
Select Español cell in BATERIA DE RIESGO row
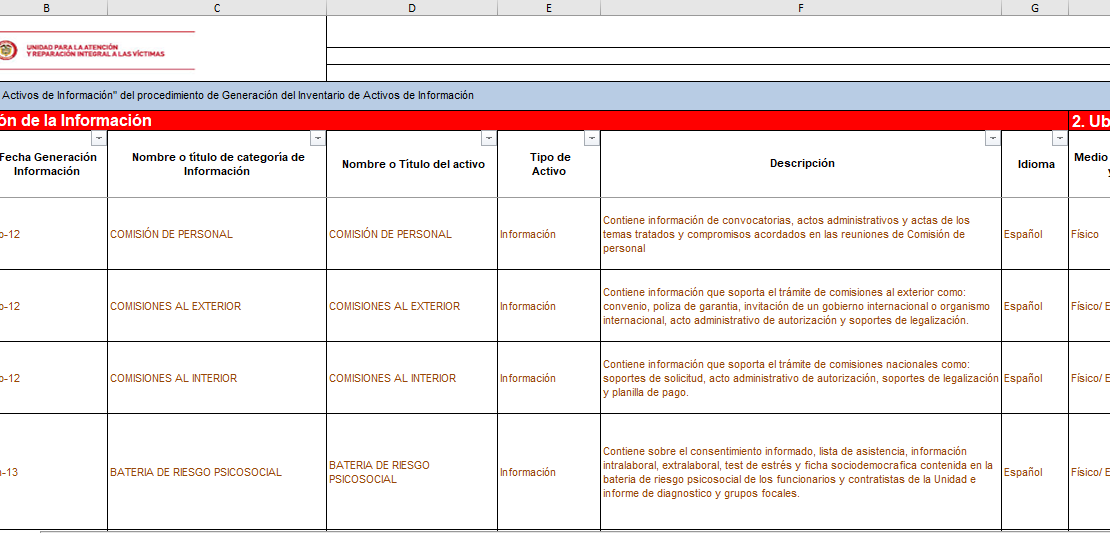pyautogui.click(x=1035, y=472)
